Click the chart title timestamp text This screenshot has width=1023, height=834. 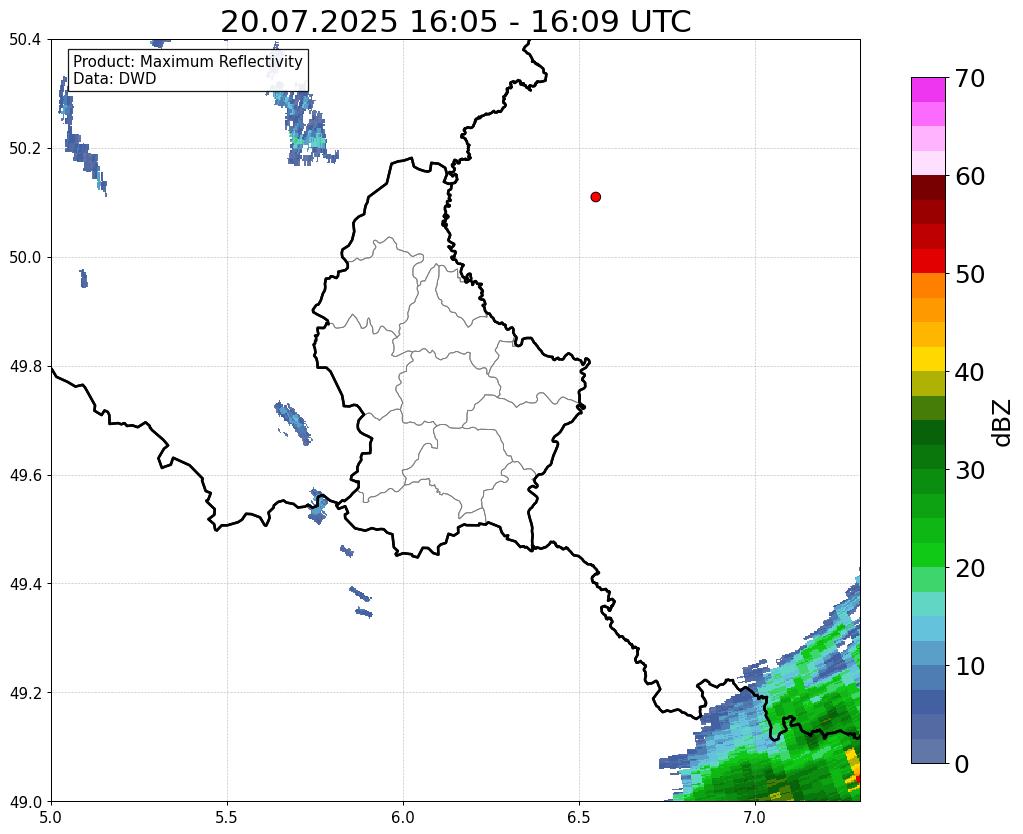(x=455, y=22)
